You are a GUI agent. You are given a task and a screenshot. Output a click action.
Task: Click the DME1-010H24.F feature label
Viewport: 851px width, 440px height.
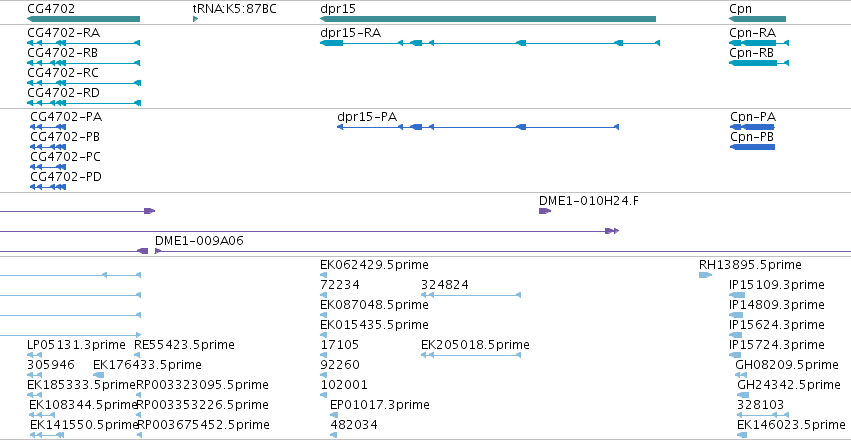click(x=589, y=201)
